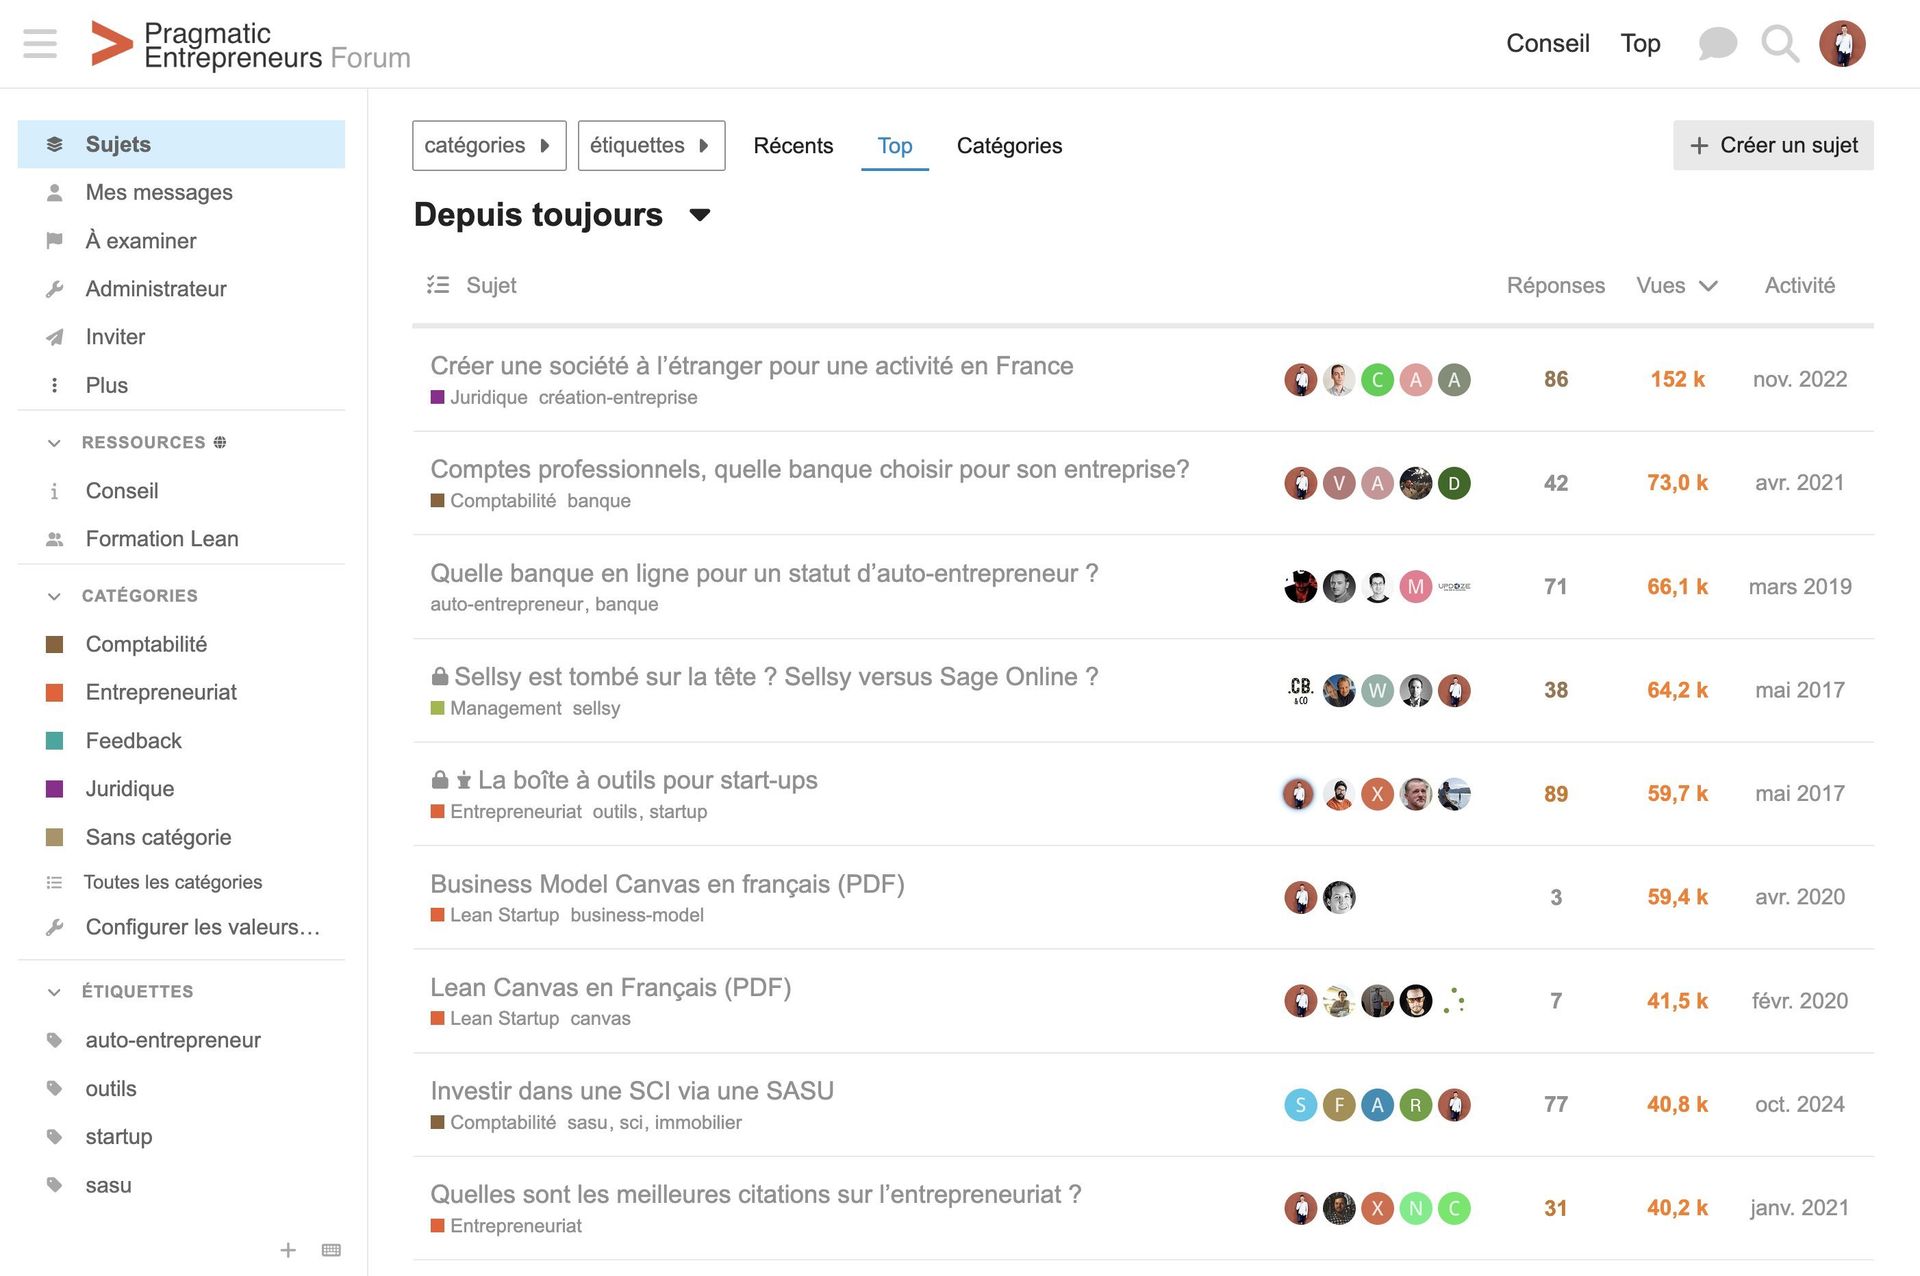Screen dimensions: 1920x1276
Task: Click the keyboard shortcuts icon in sidebar
Action: point(331,1250)
